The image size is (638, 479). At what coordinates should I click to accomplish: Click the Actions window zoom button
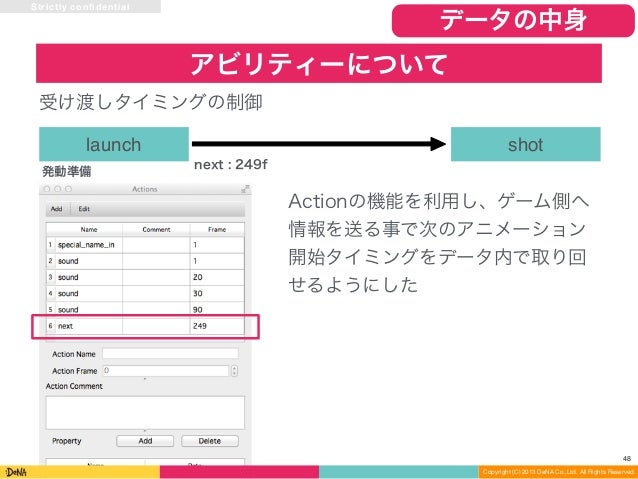pos(68,189)
